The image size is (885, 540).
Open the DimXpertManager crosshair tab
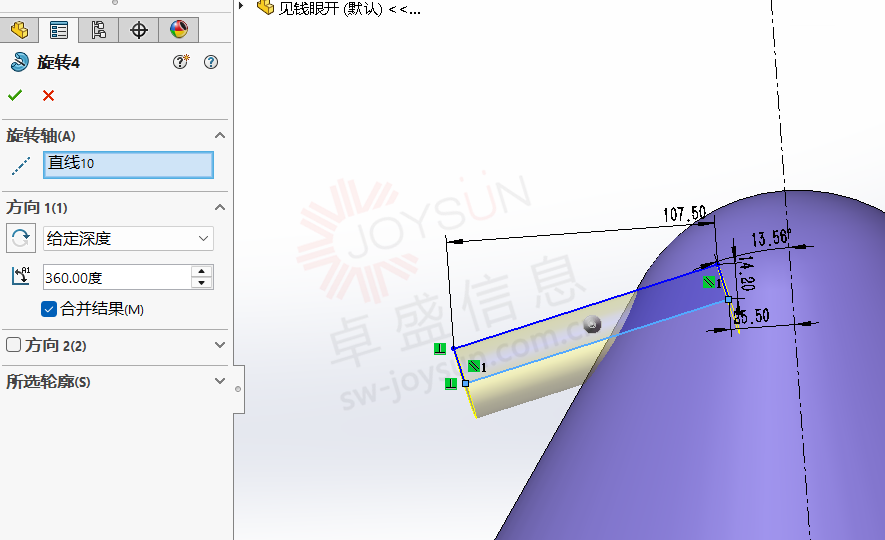pos(139,30)
